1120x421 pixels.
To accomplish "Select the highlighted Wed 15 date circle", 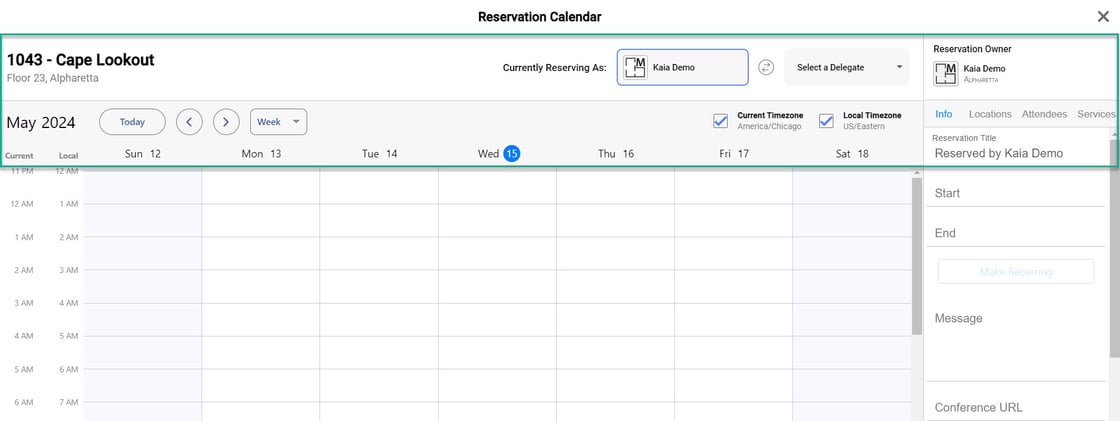I will (511, 154).
